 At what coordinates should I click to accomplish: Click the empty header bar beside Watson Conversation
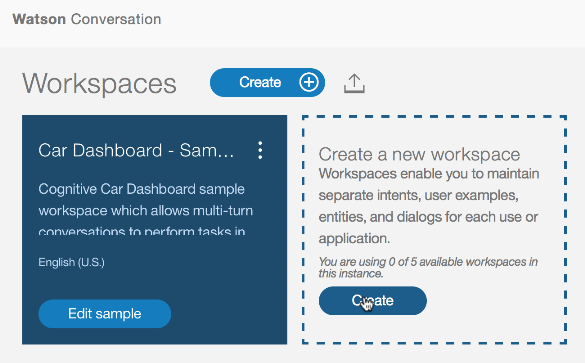(373, 22)
